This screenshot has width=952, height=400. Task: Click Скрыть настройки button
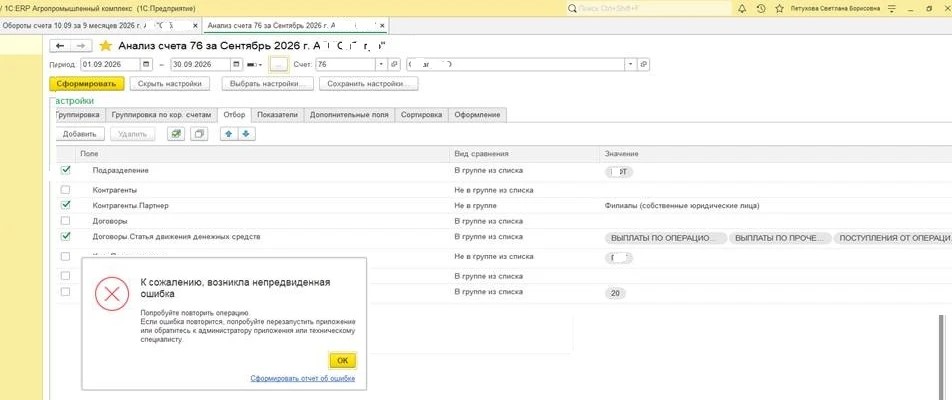pyautogui.click(x=169, y=84)
